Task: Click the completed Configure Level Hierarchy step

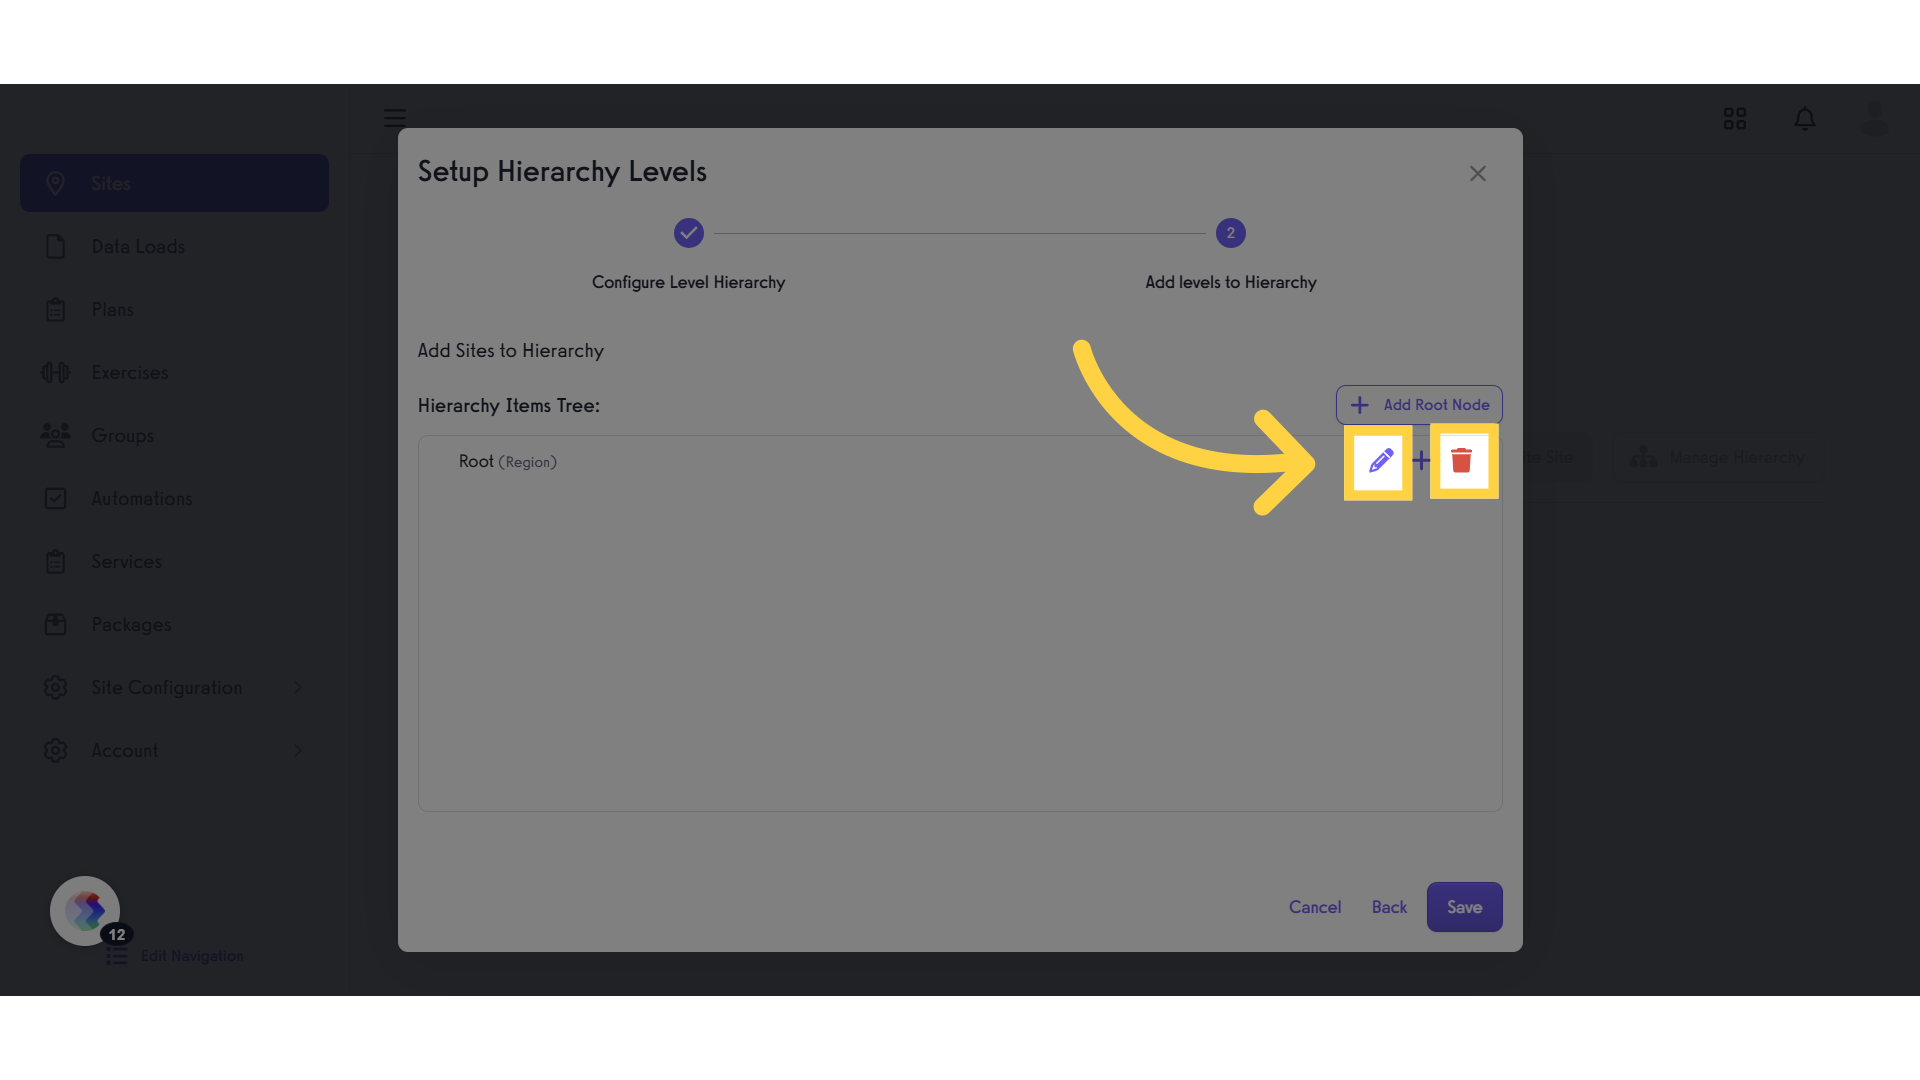Action: tap(689, 233)
